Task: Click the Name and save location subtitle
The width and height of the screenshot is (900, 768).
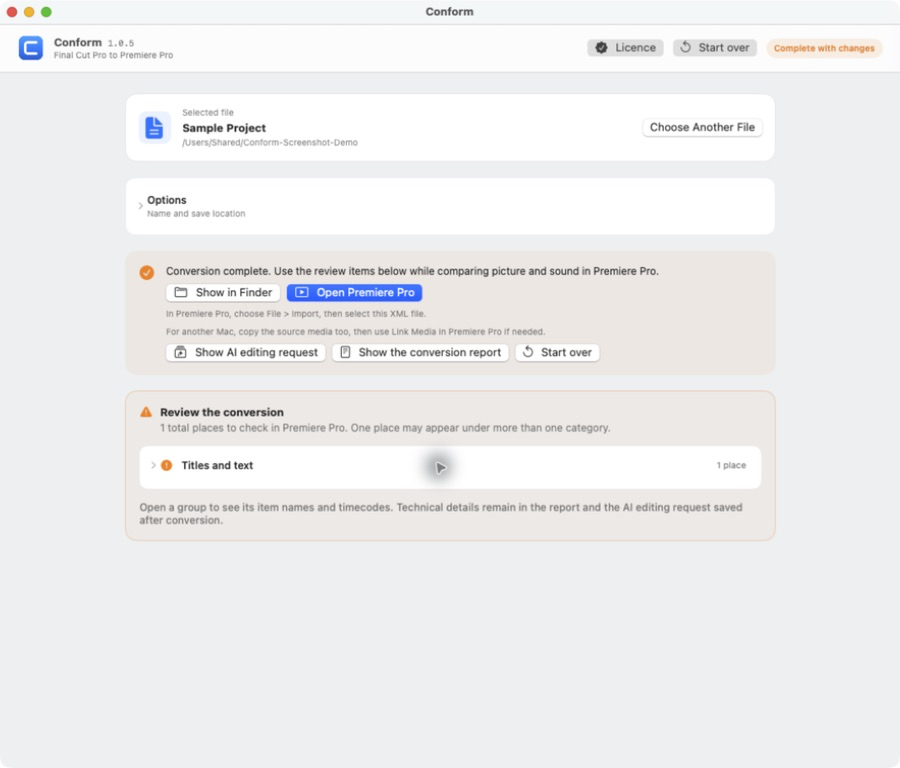Action: (x=196, y=214)
